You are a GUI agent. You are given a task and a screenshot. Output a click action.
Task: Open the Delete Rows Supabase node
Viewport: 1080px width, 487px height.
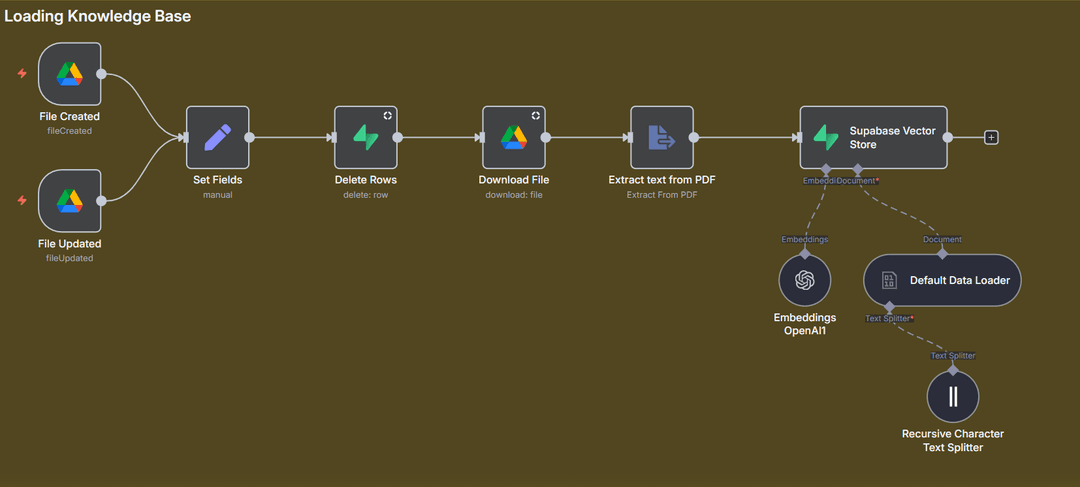[x=365, y=138]
